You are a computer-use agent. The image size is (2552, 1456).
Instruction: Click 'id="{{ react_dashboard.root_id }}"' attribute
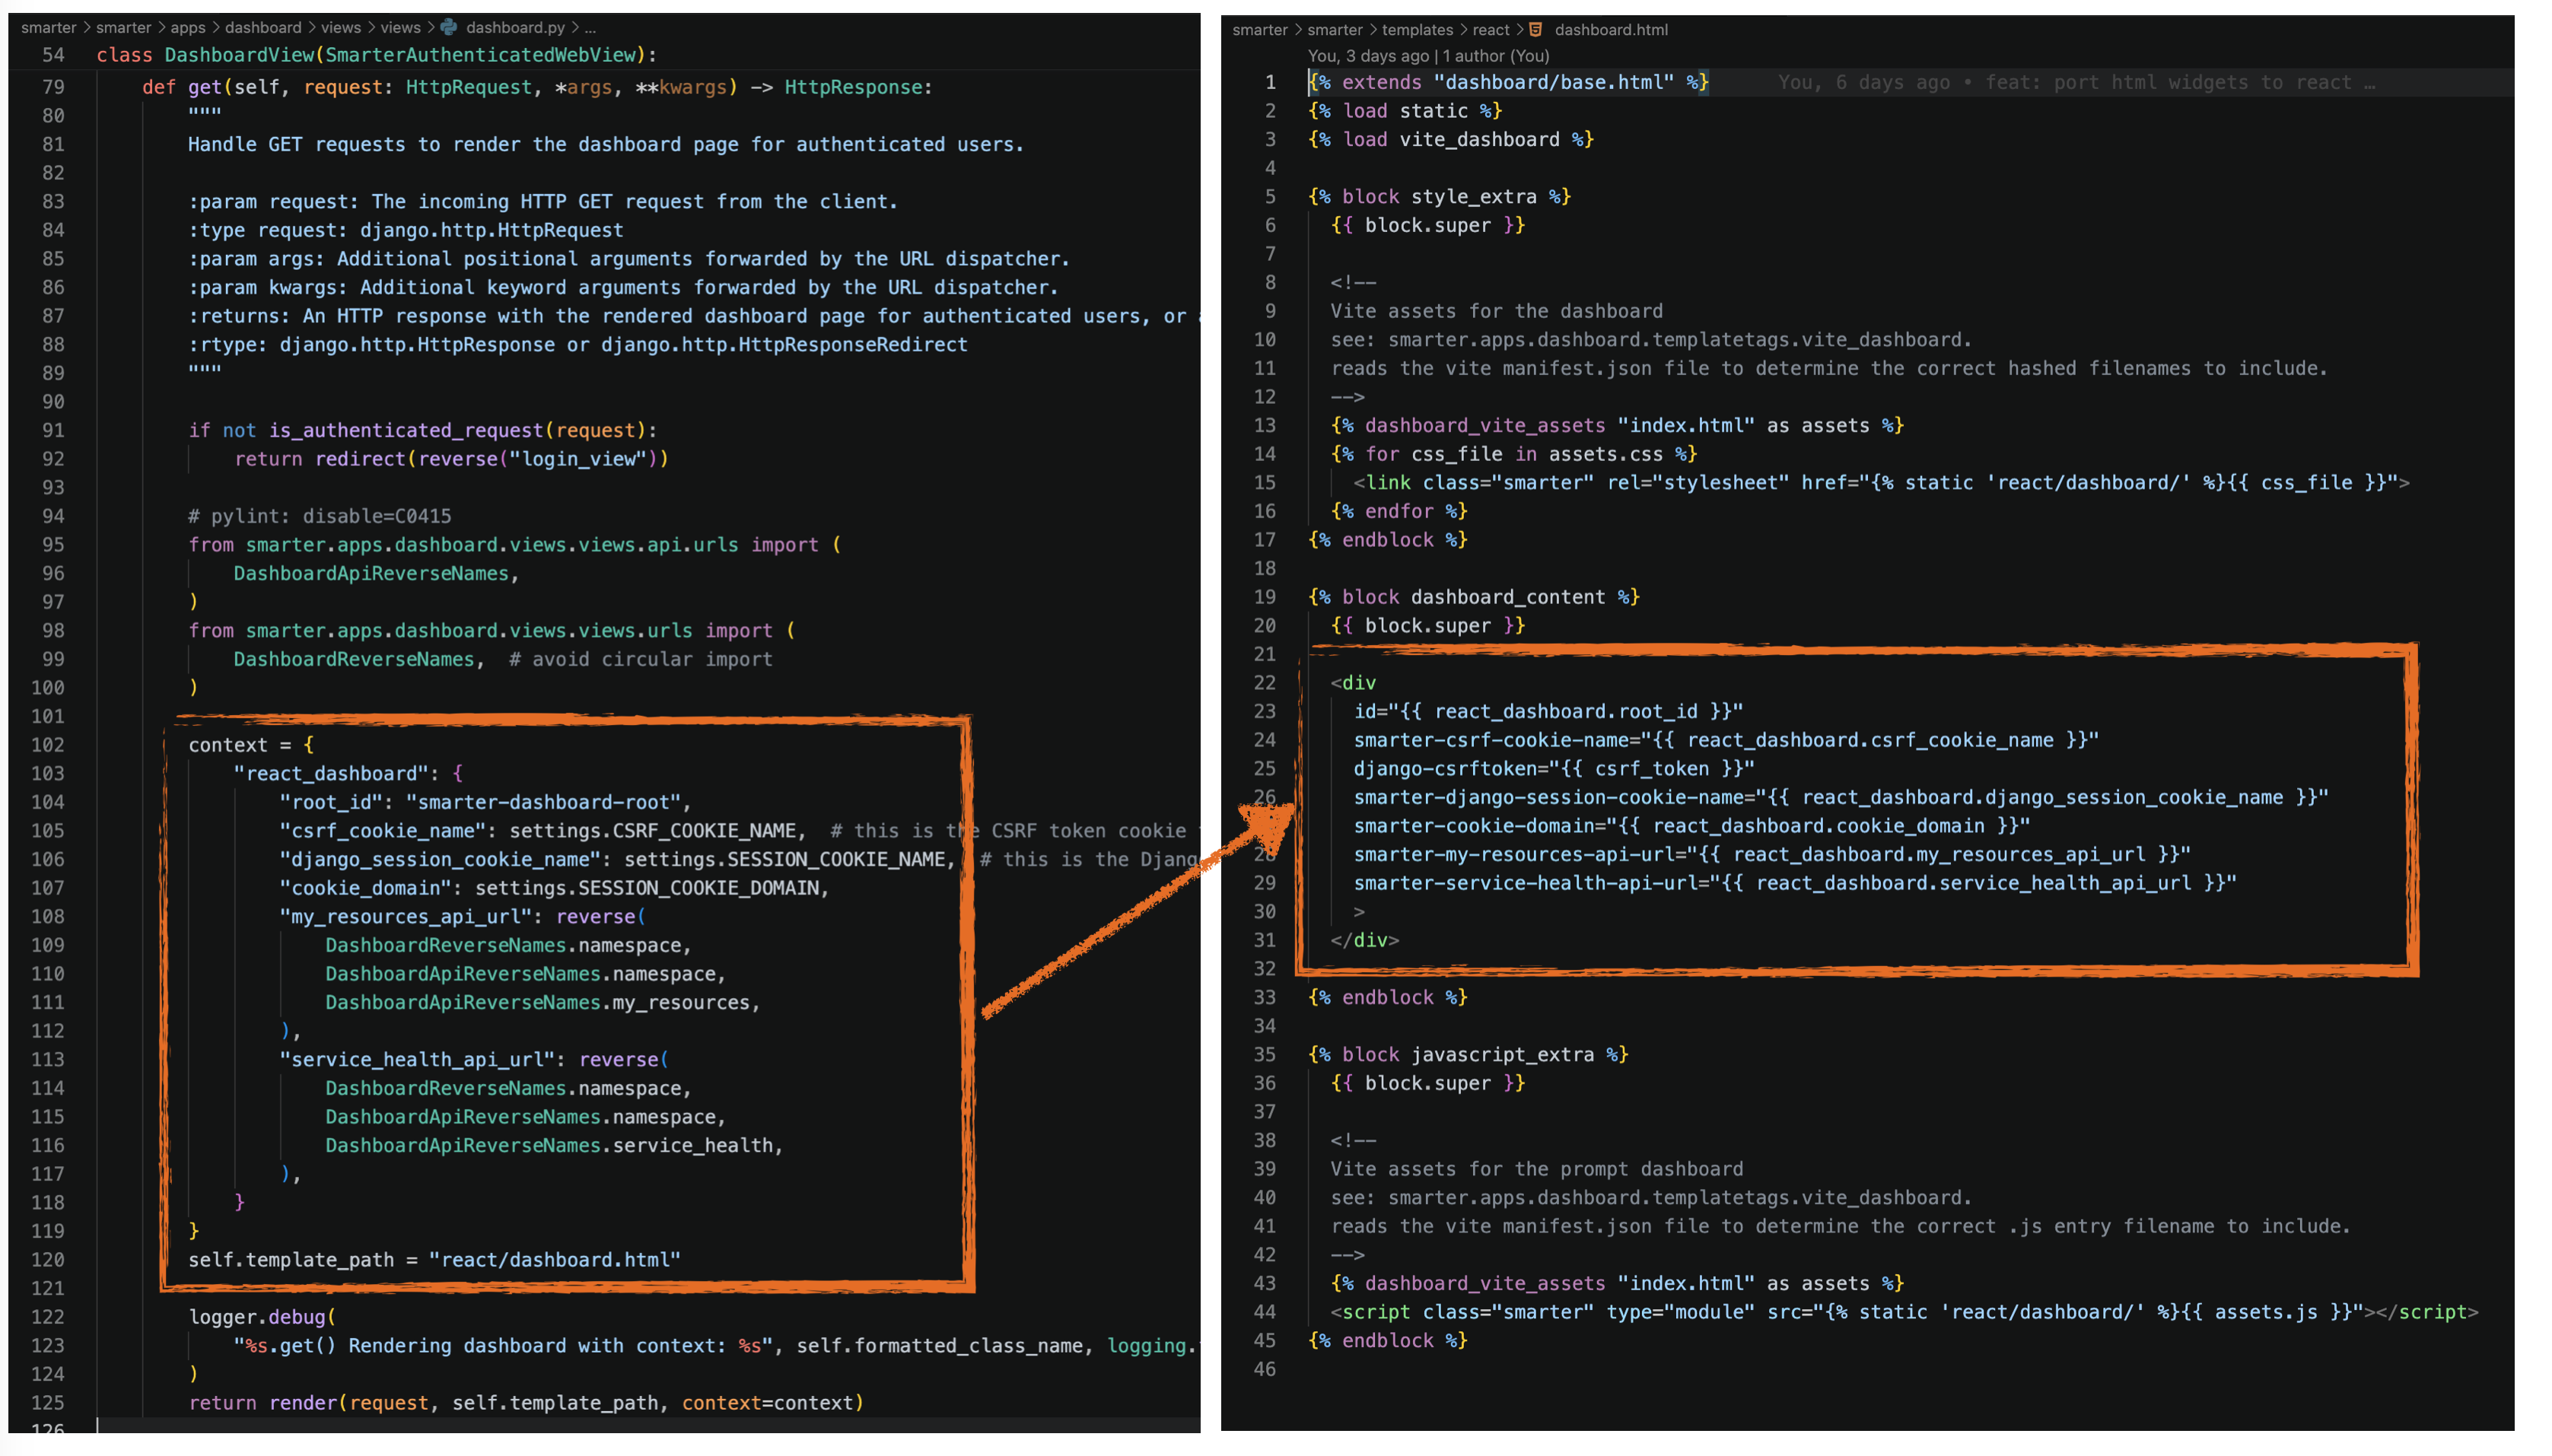pyautogui.click(x=1548, y=712)
